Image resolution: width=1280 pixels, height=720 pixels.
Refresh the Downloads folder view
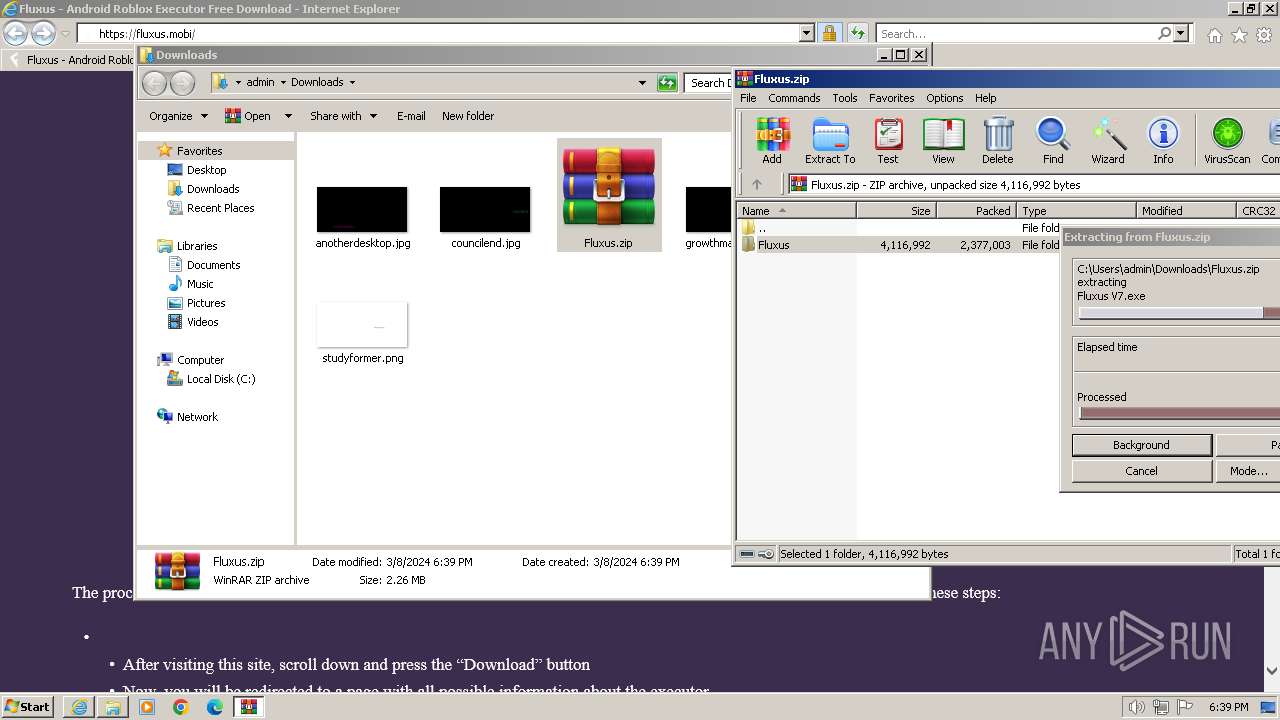pyautogui.click(x=667, y=83)
